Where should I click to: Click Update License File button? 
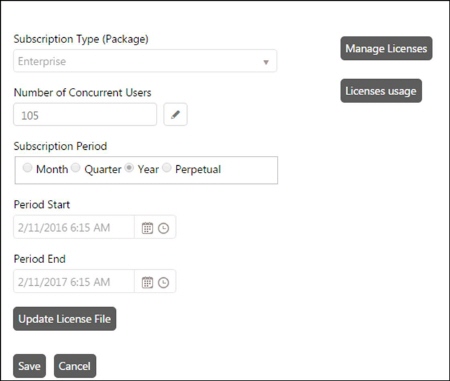point(65,319)
